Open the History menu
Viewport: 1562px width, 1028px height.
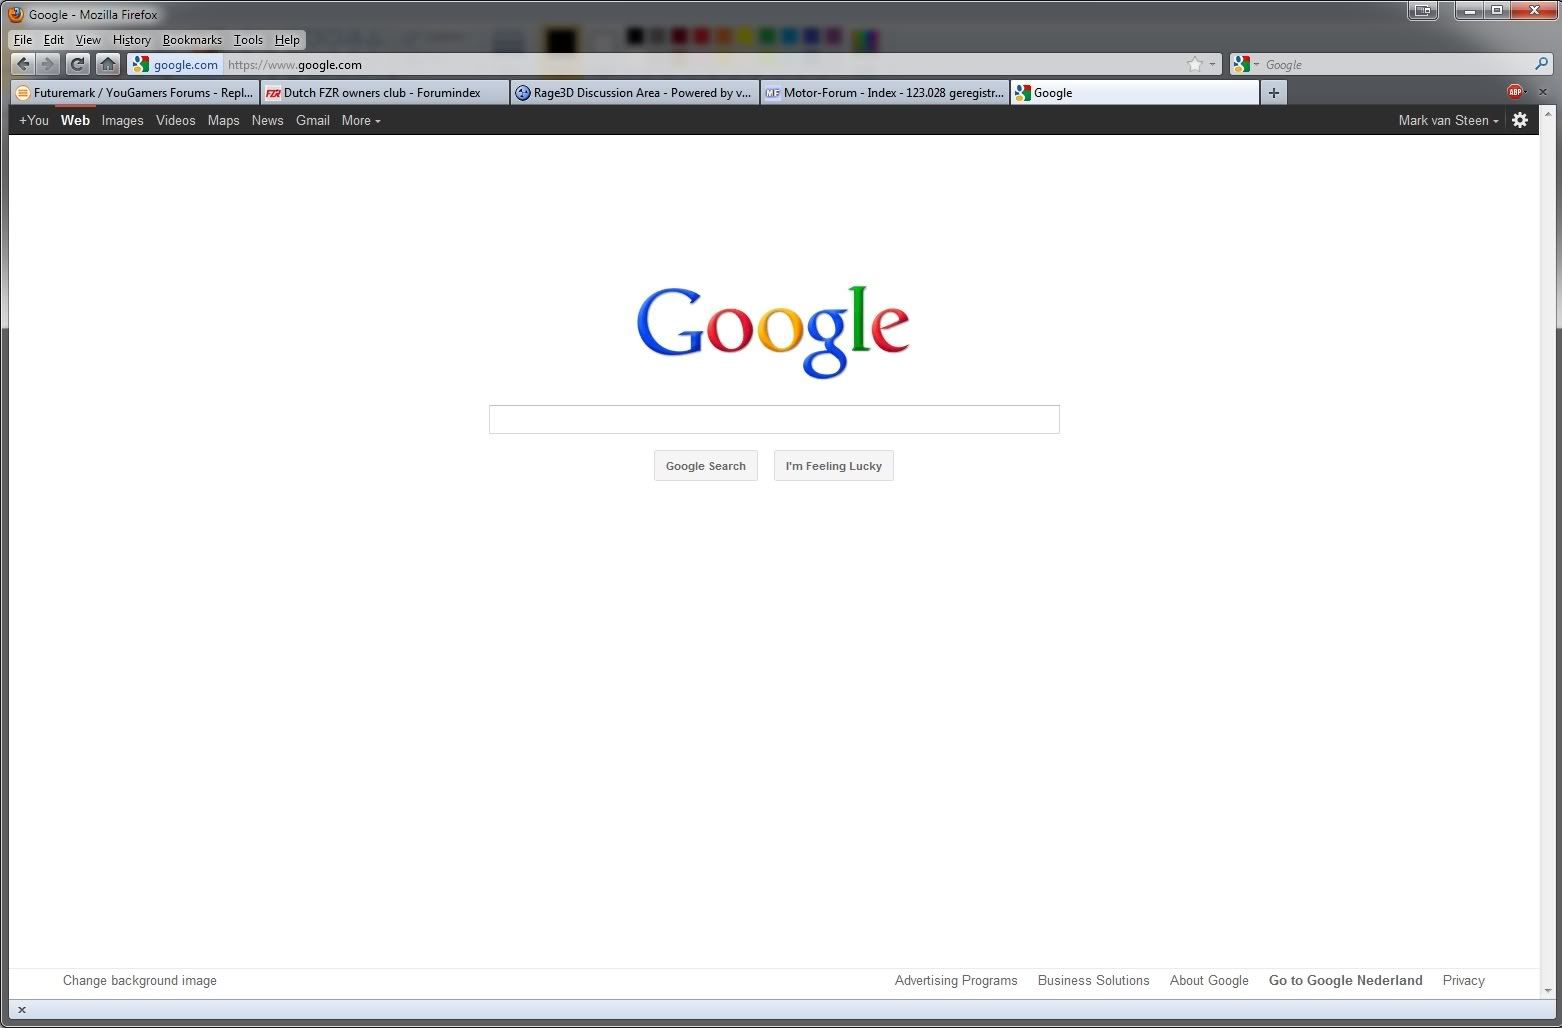(131, 40)
